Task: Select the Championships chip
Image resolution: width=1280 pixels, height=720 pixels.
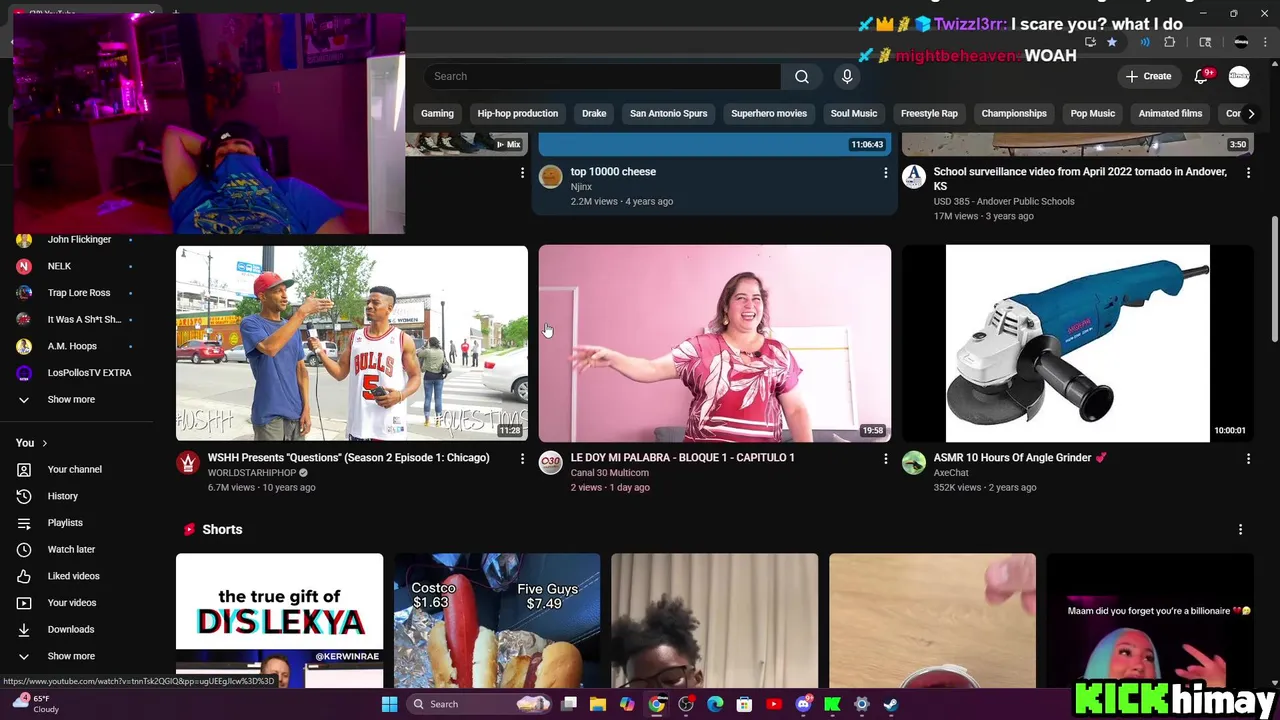Action: click(1014, 114)
